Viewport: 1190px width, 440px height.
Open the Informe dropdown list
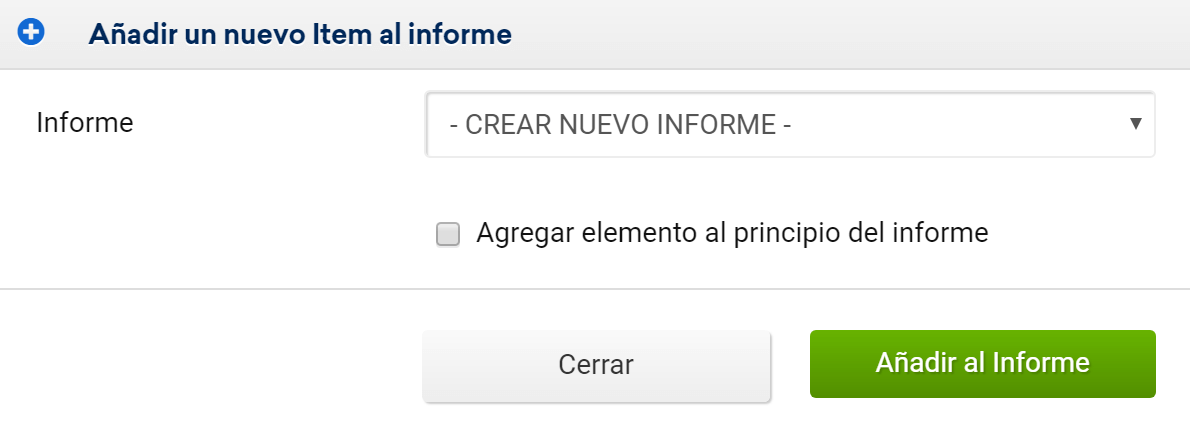point(790,125)
